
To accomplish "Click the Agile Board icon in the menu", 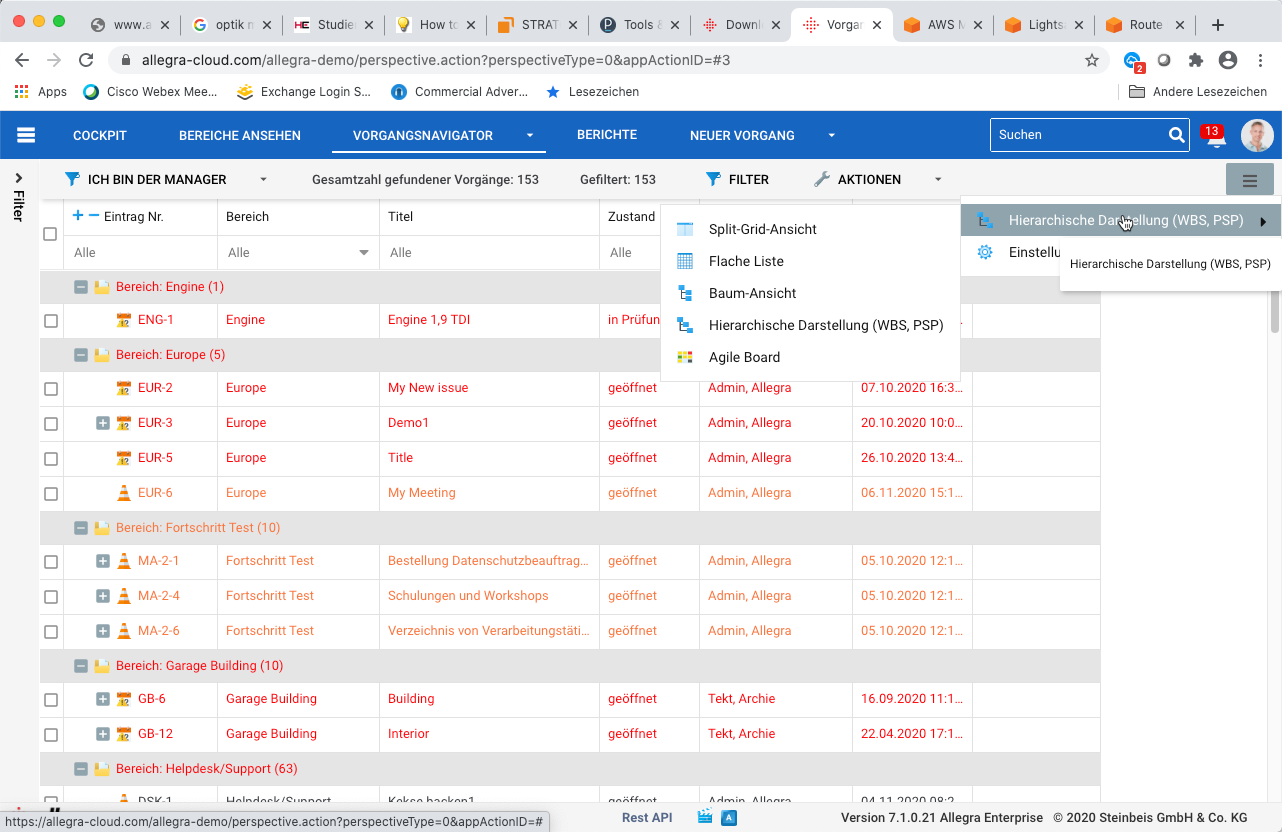I will coord(685,357).
